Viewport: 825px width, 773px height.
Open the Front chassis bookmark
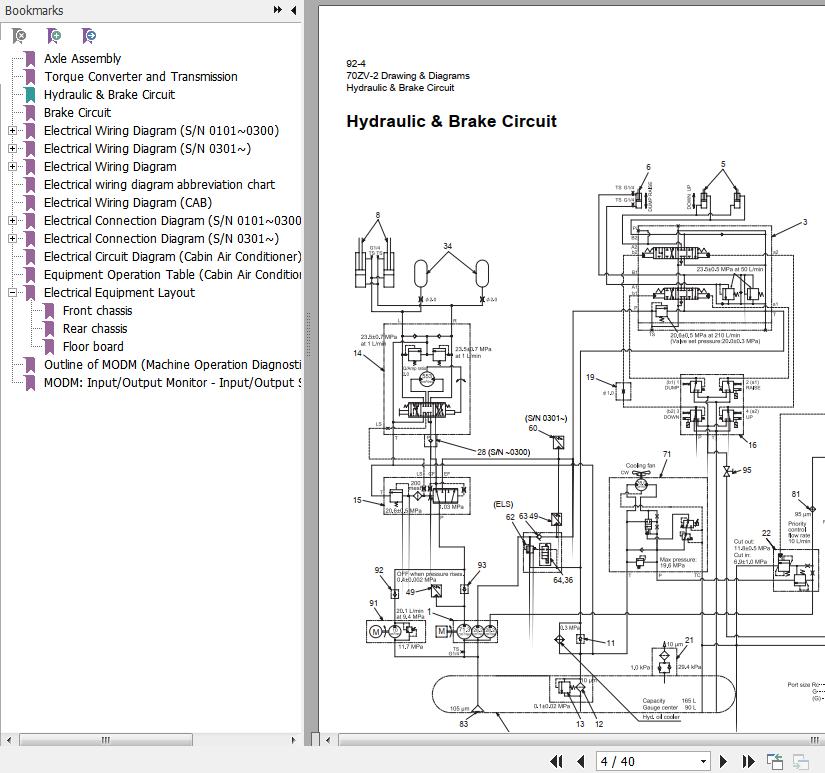click(97, 310)
